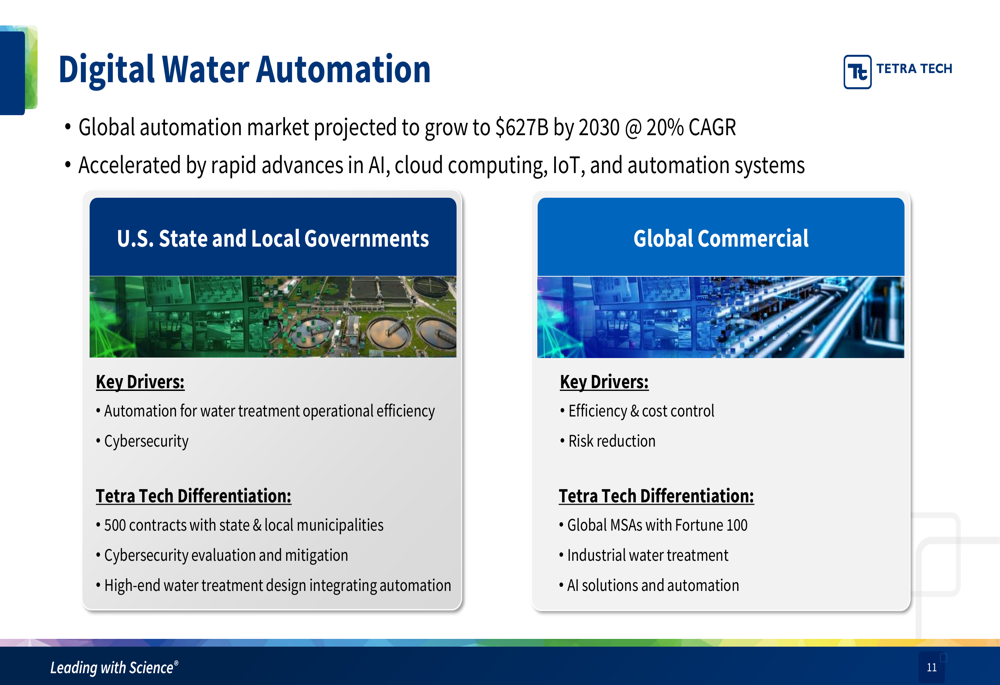Click the Leading with Science footer text
The width and height of the screenshot is (1000, 685).
(x=114, y=667)
